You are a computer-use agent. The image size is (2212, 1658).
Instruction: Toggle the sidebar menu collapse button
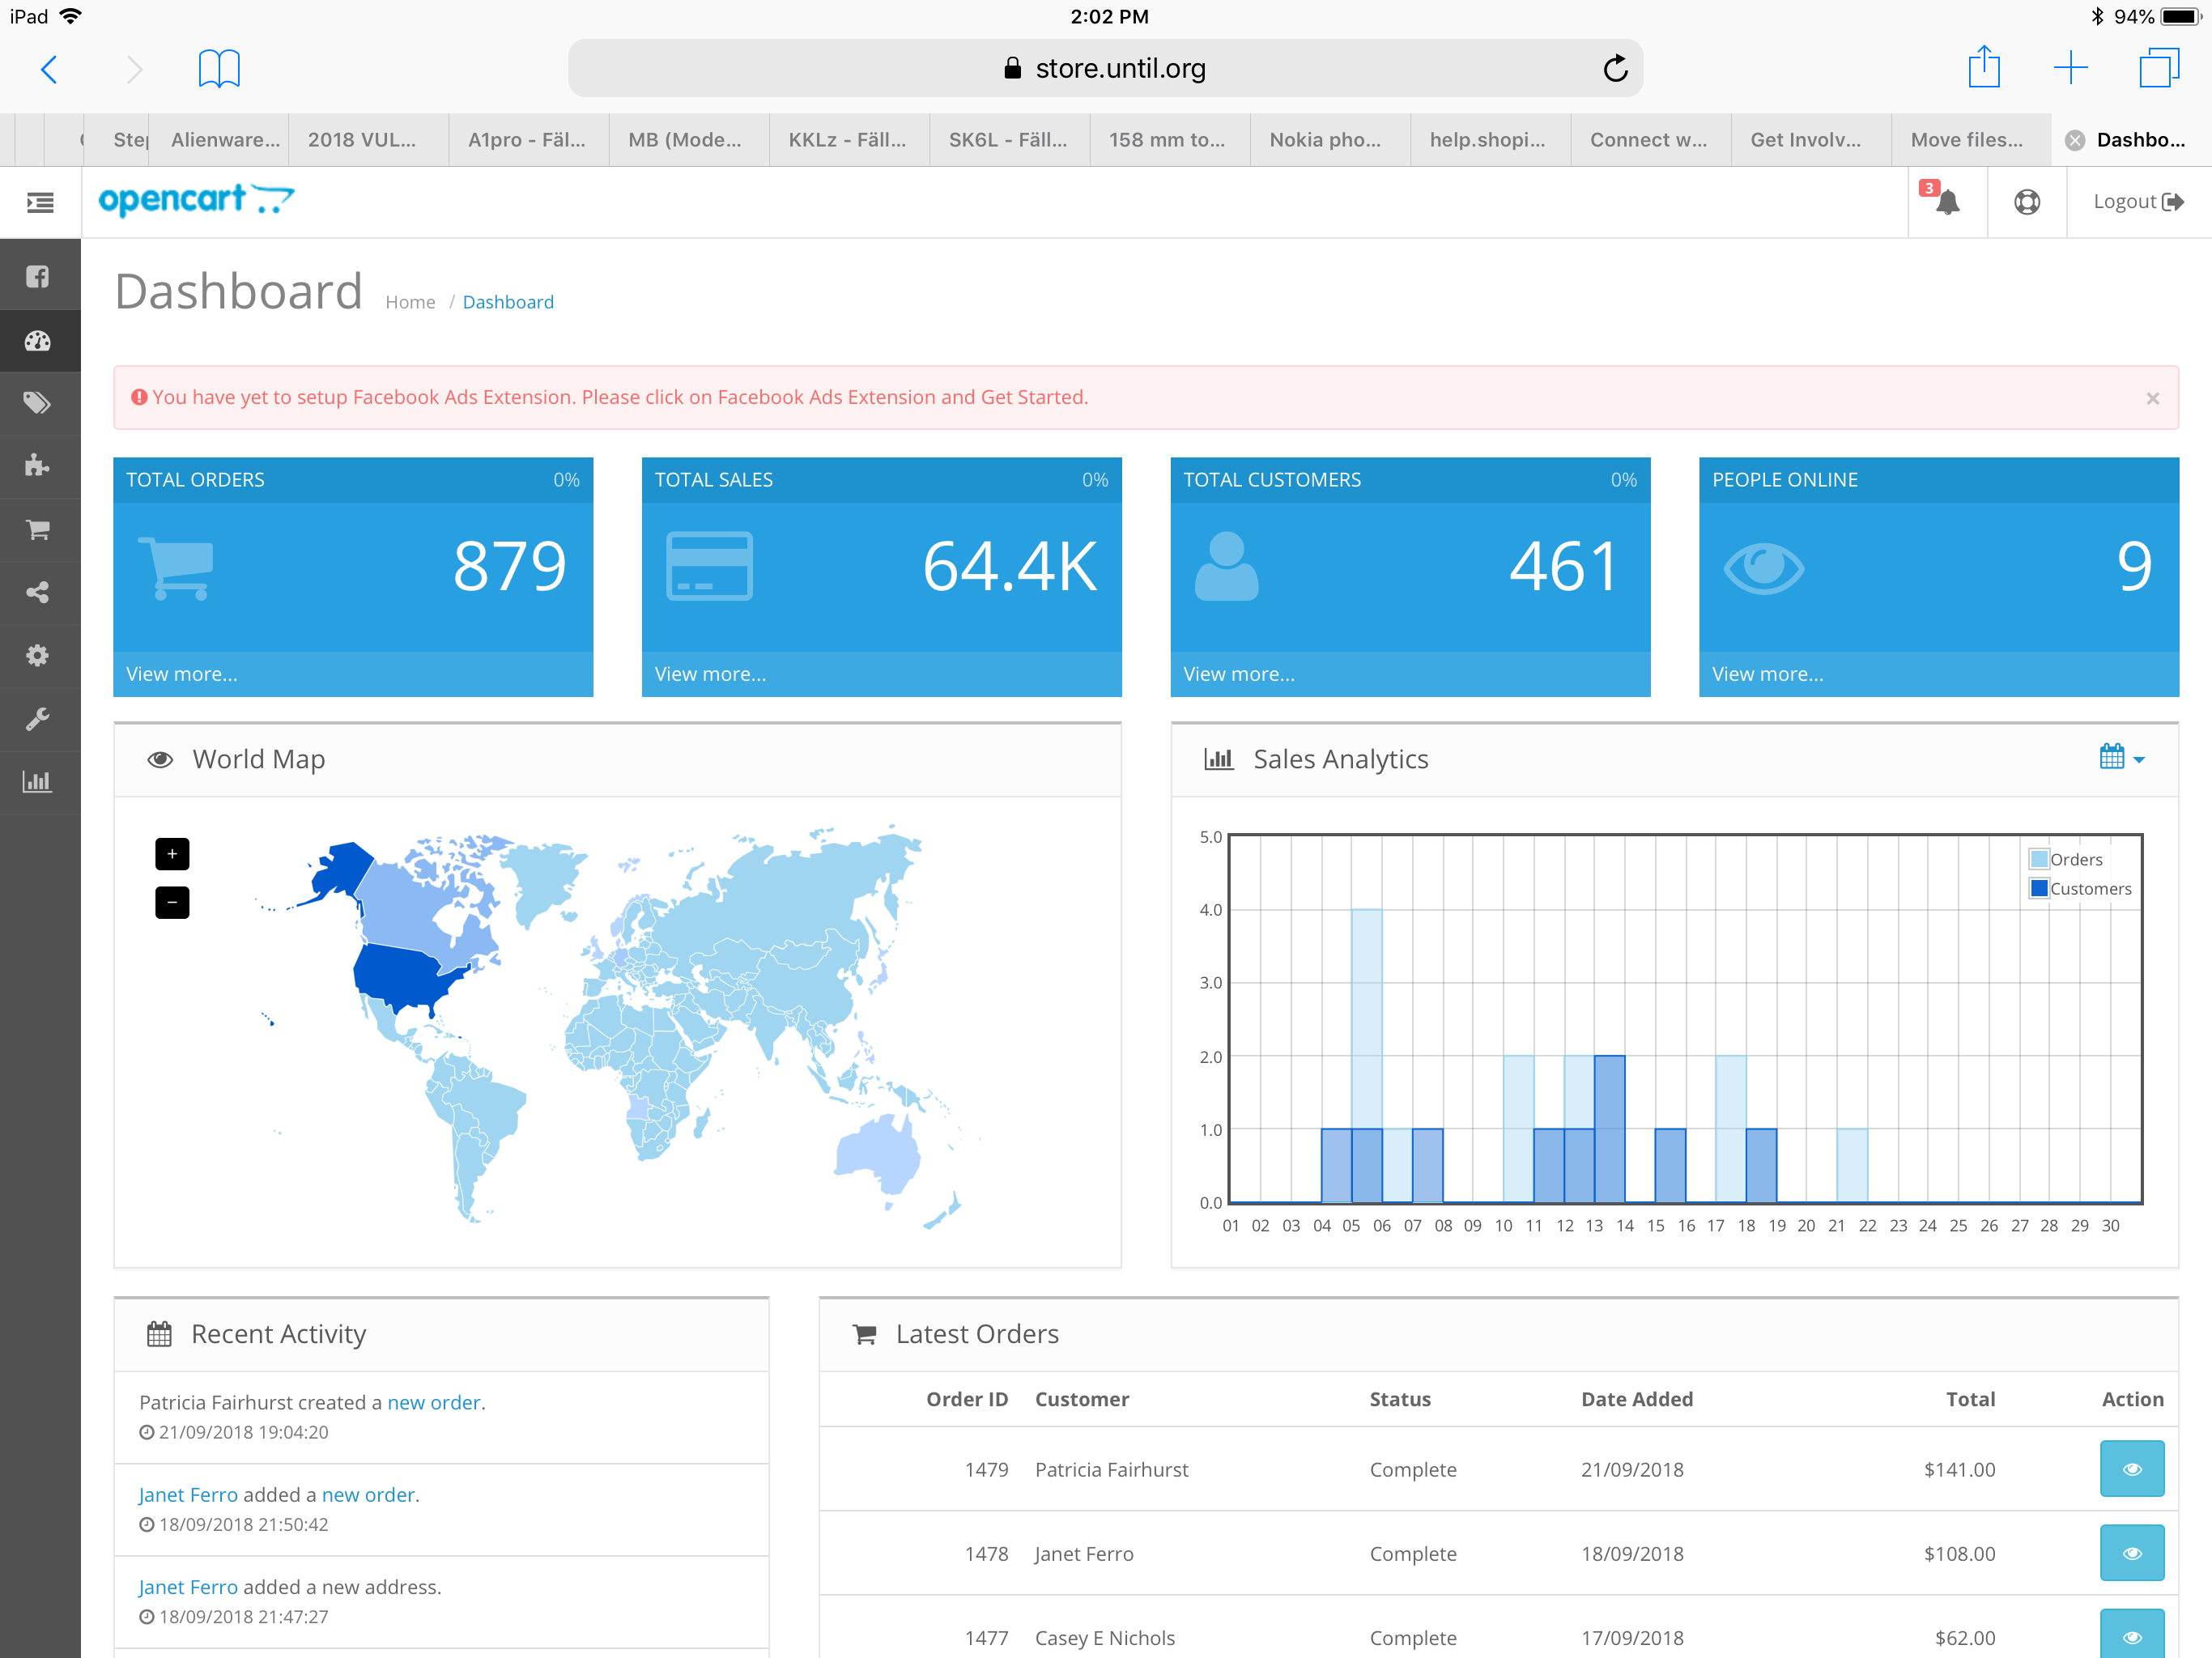(x=40, y=203)
